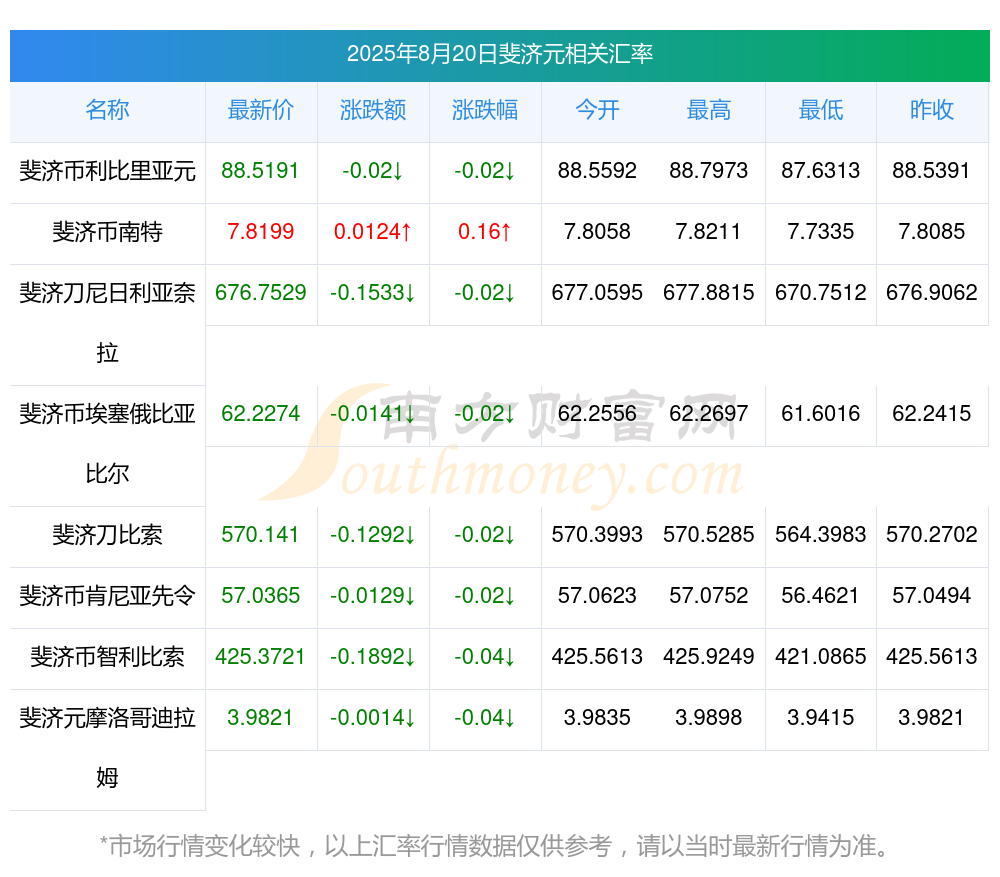Click the low value 56.4621
This screenshot has height=877, width=1000.
coord(821,595)
